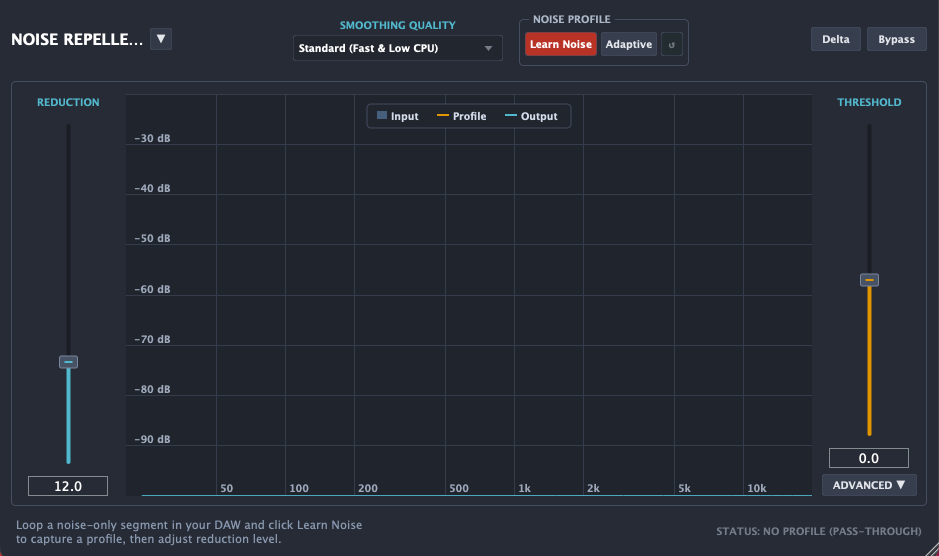Click the 50 frequency axis label
This screenshot has width=939, height=556.
tap(226, 488)
